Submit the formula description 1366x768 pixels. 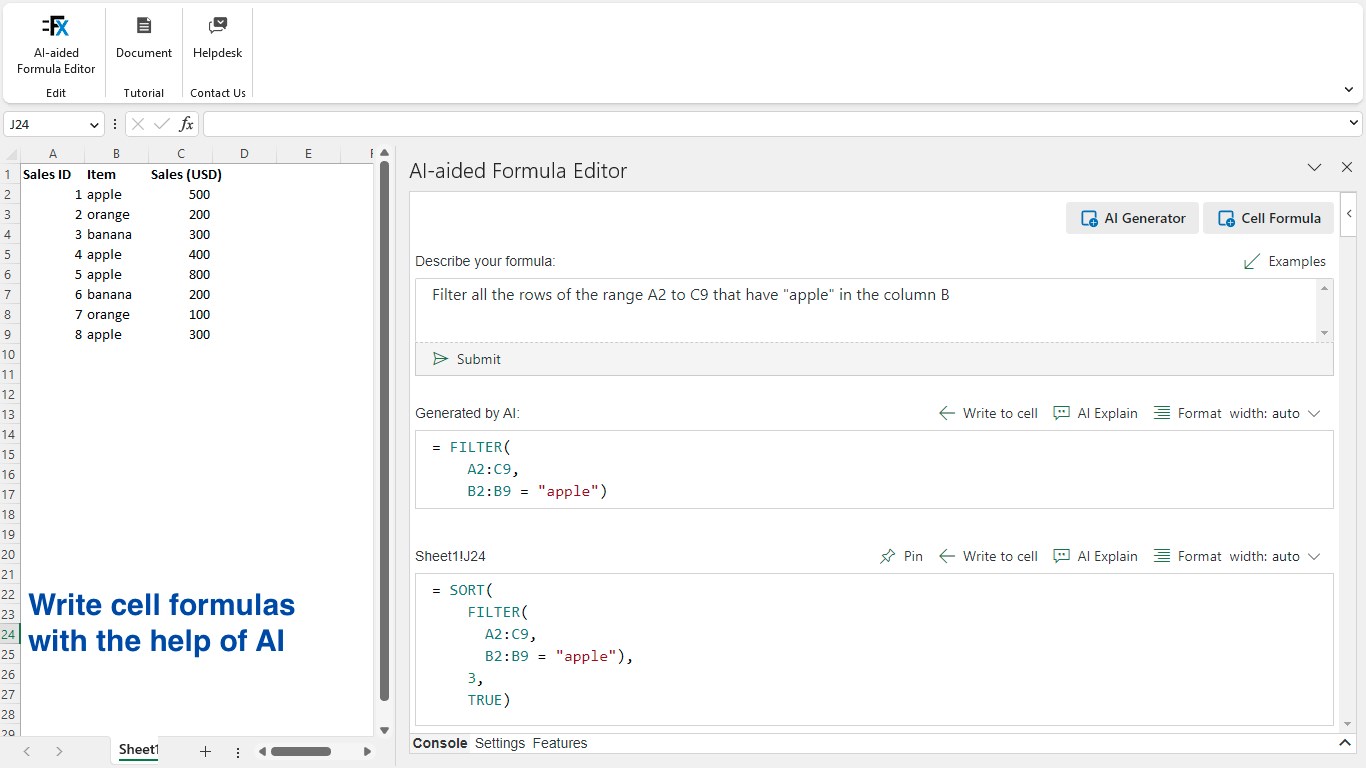(467, 359)
